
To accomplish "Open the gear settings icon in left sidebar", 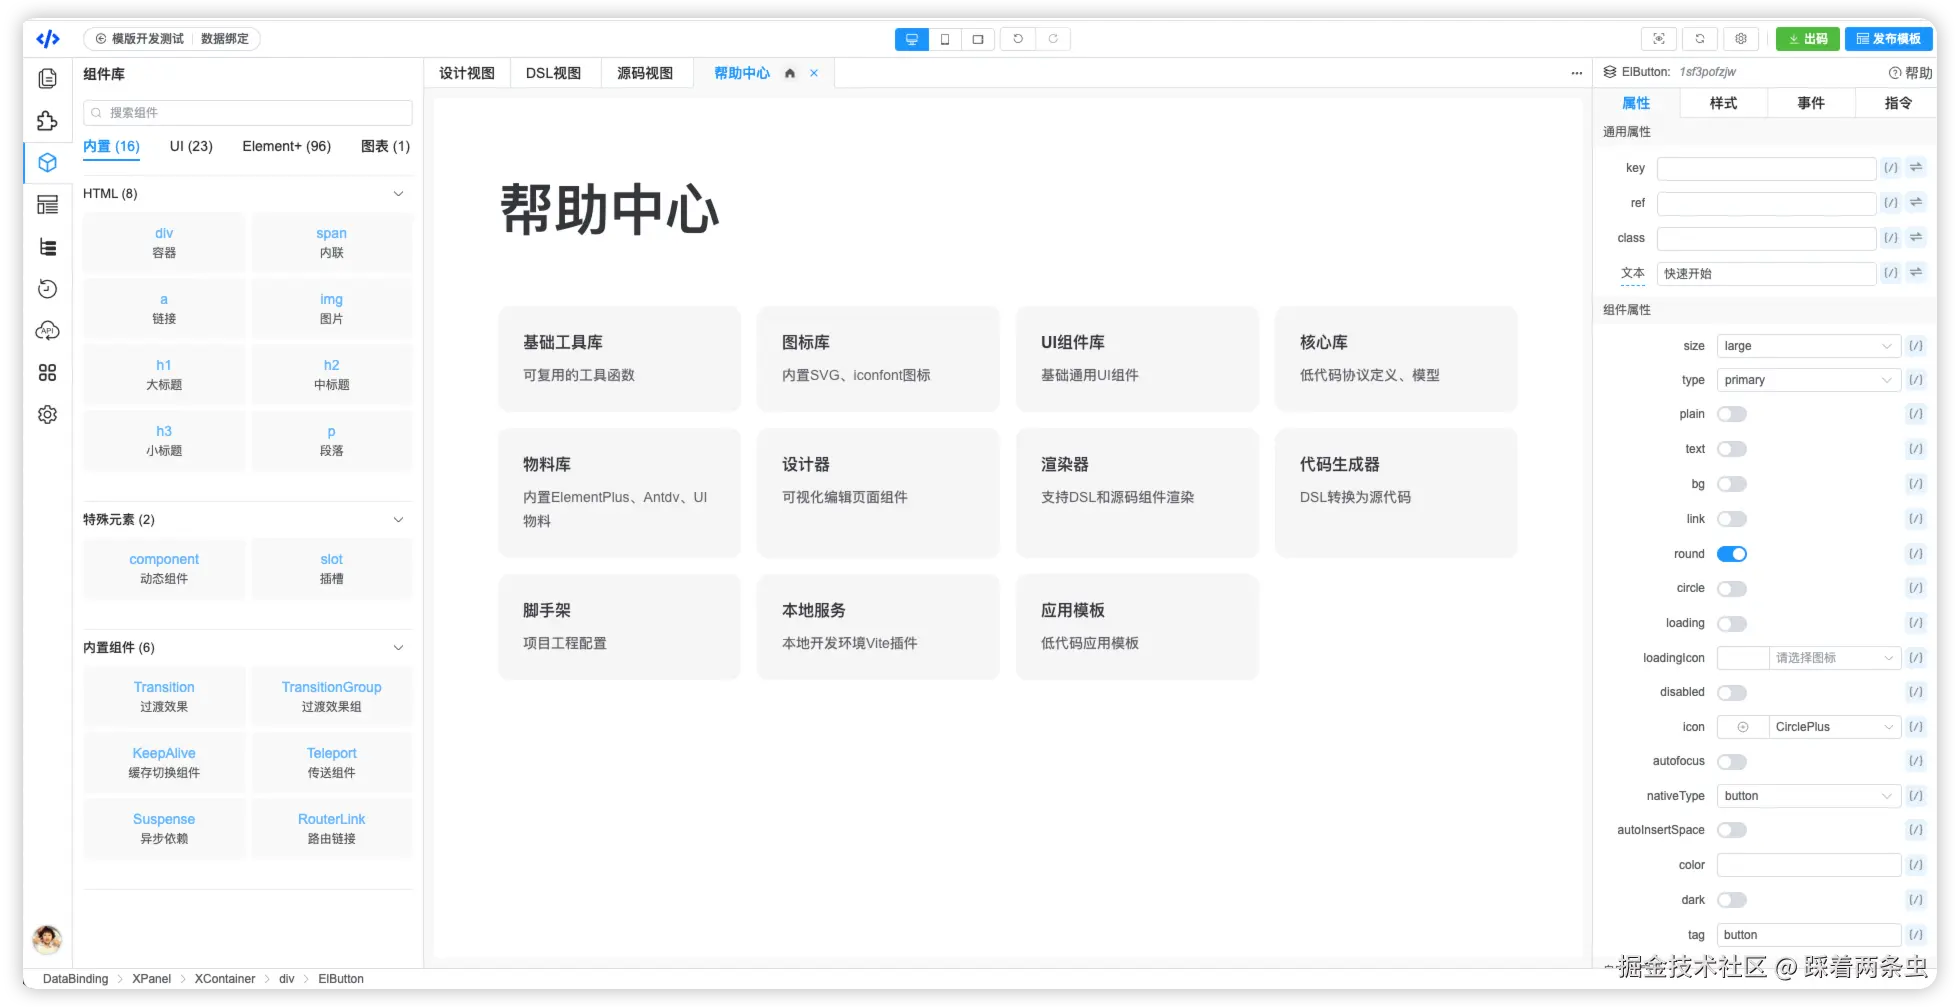I will pos(47,415).
